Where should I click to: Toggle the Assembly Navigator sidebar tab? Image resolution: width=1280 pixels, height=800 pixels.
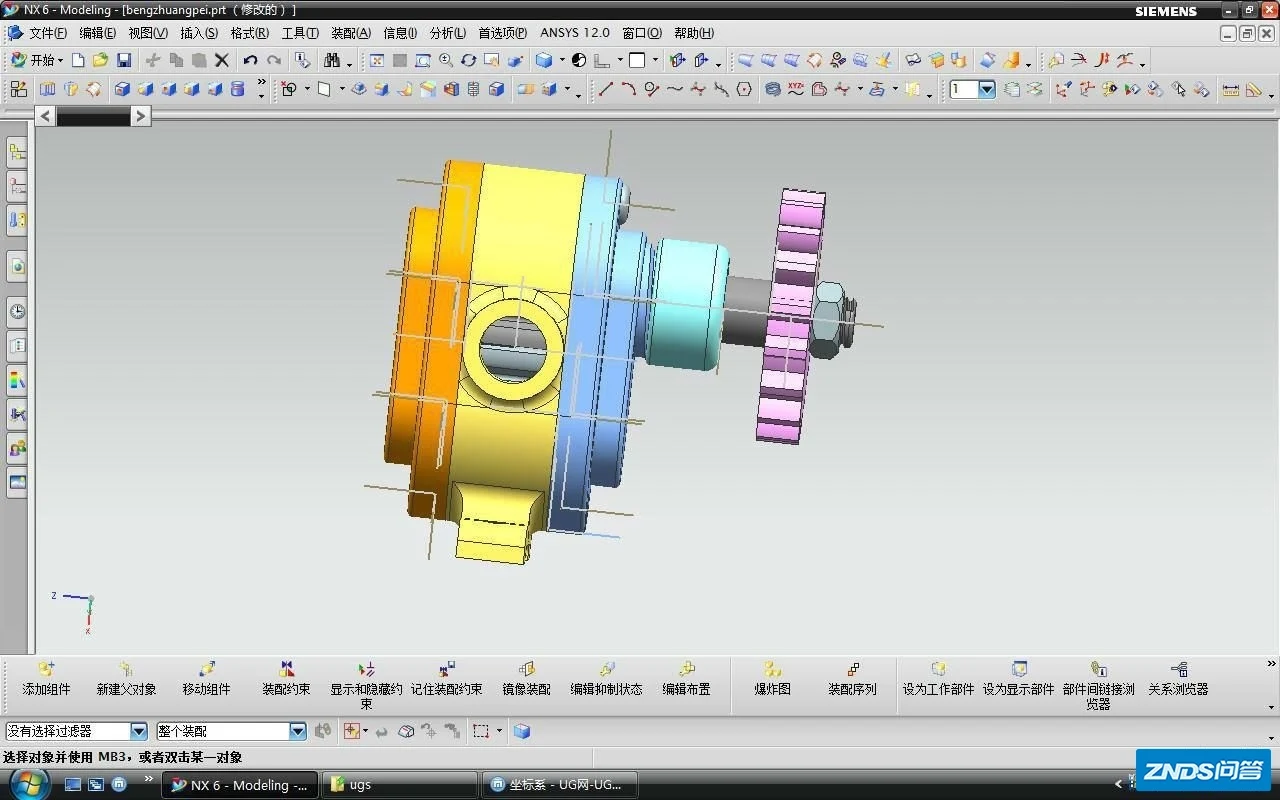[x=17, y=153]
